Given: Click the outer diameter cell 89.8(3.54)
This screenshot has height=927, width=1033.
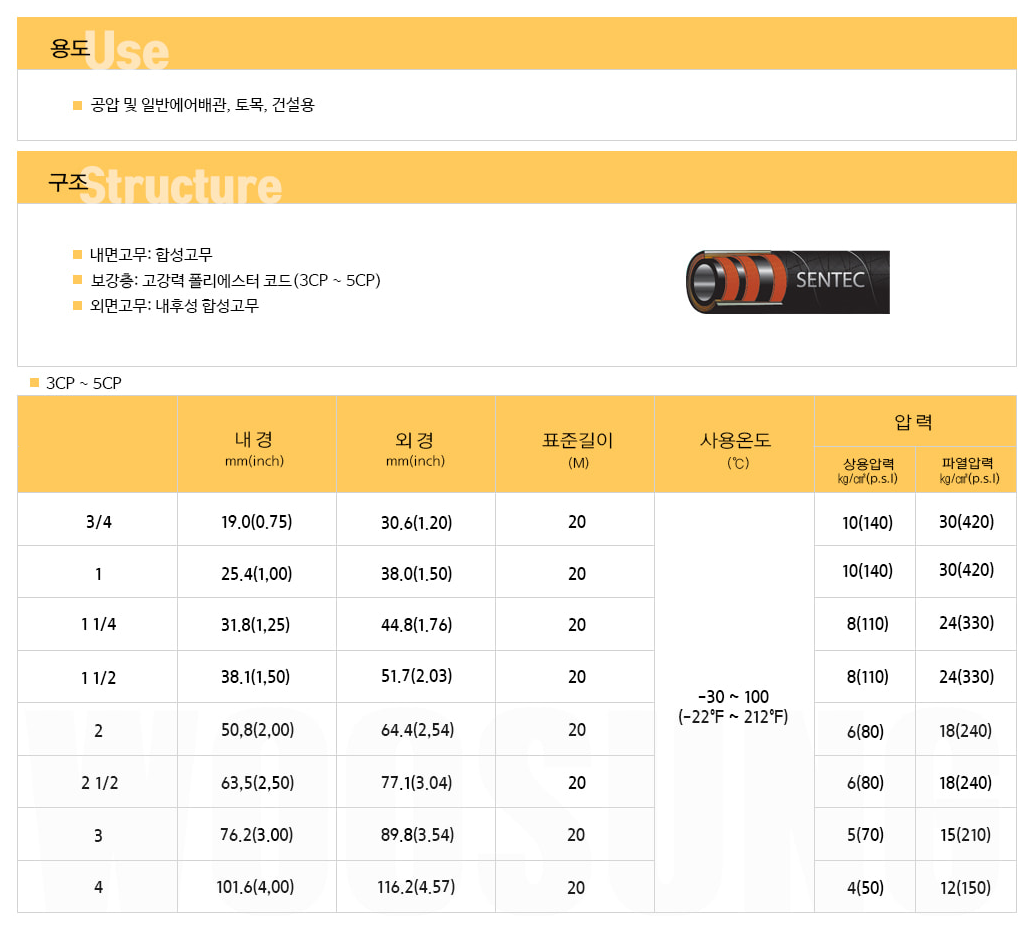Looking at the screenshot, I should click(x=417, y=835).
